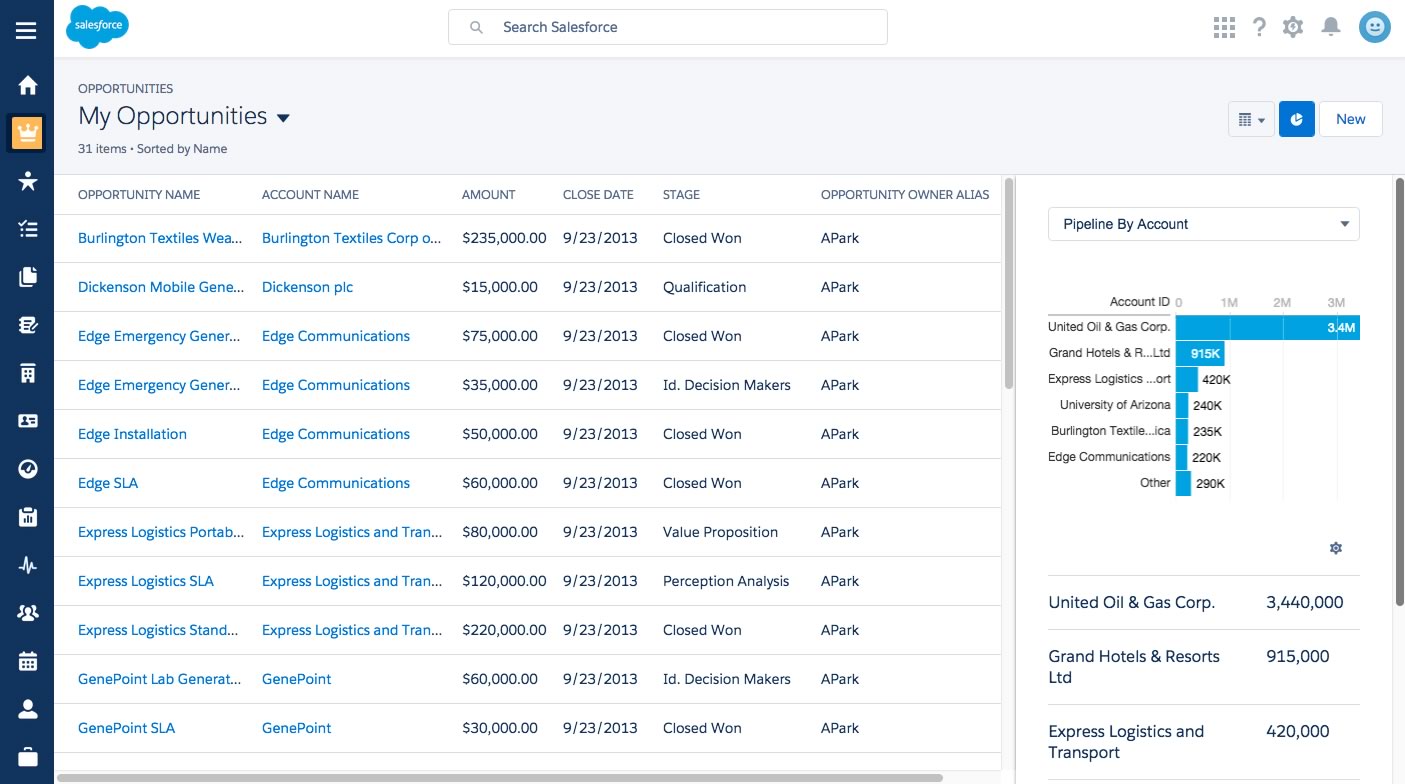Sort by Amount column header
The width and height of the screenshot is (1405, 784).
[489, 195]
